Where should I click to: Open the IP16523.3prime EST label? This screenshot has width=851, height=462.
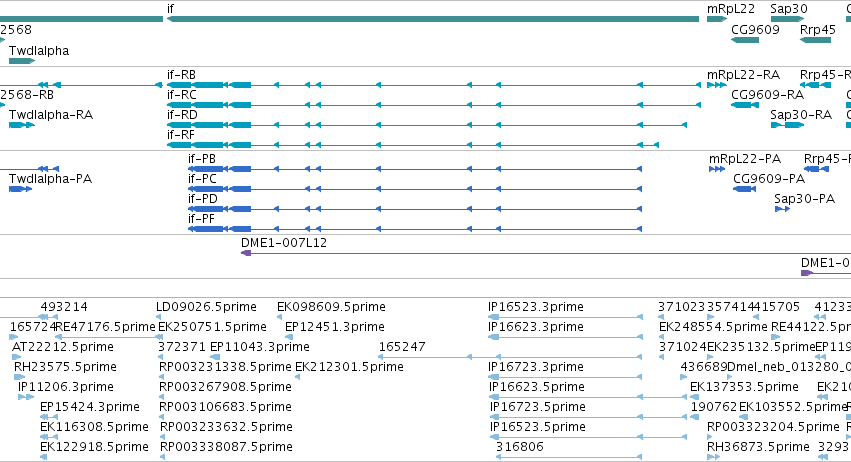point(536,307)
